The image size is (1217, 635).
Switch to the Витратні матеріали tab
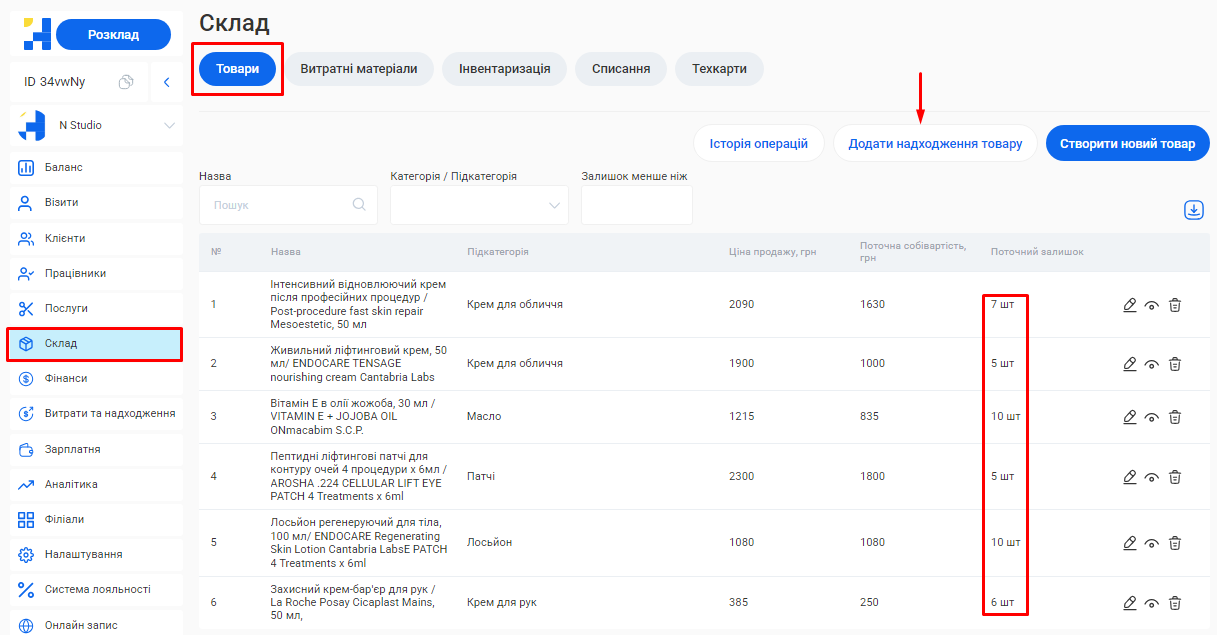tap(359, 69)
